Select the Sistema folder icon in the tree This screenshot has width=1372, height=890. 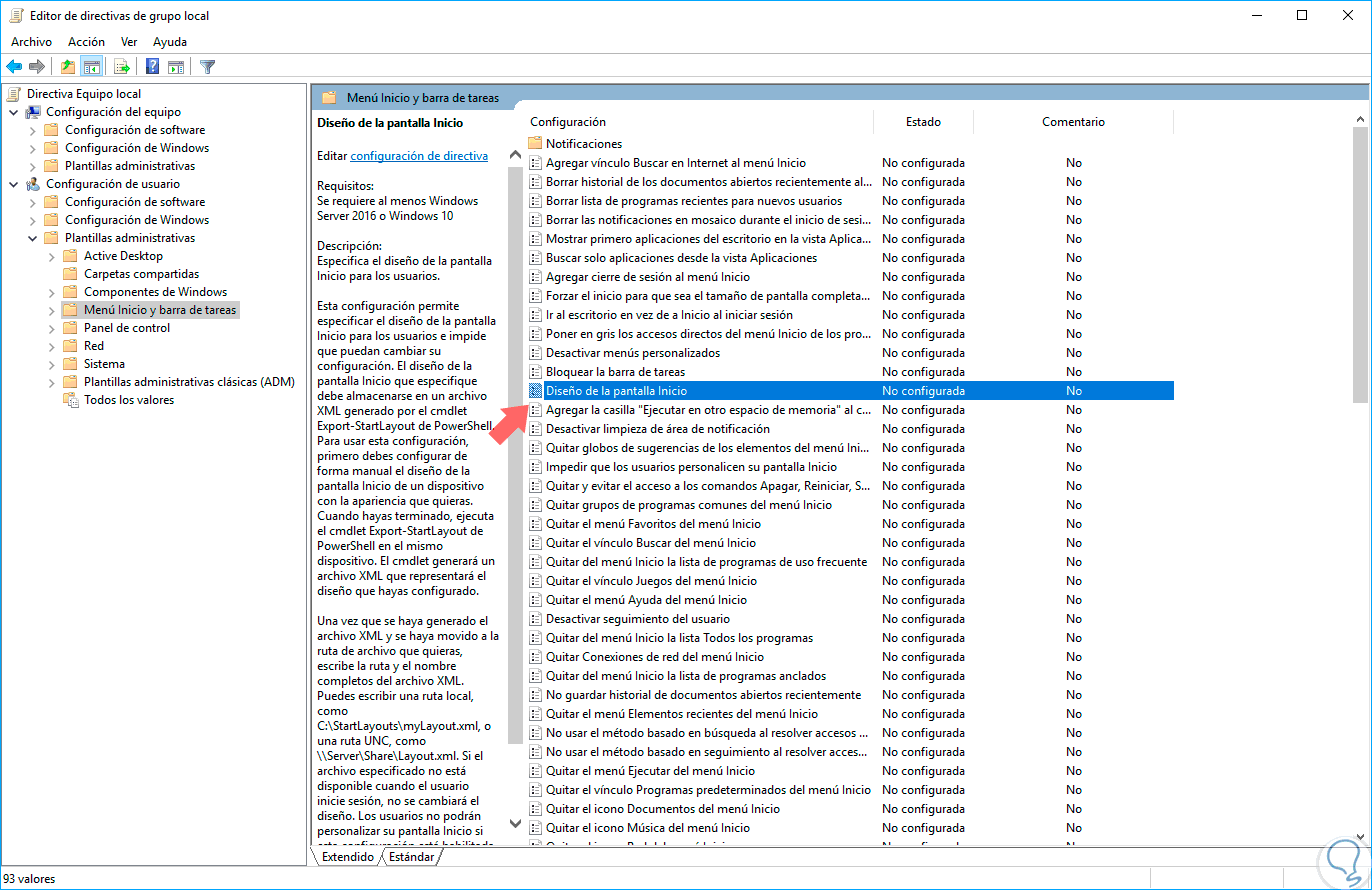pyautogui.click(x=70, y=364)
